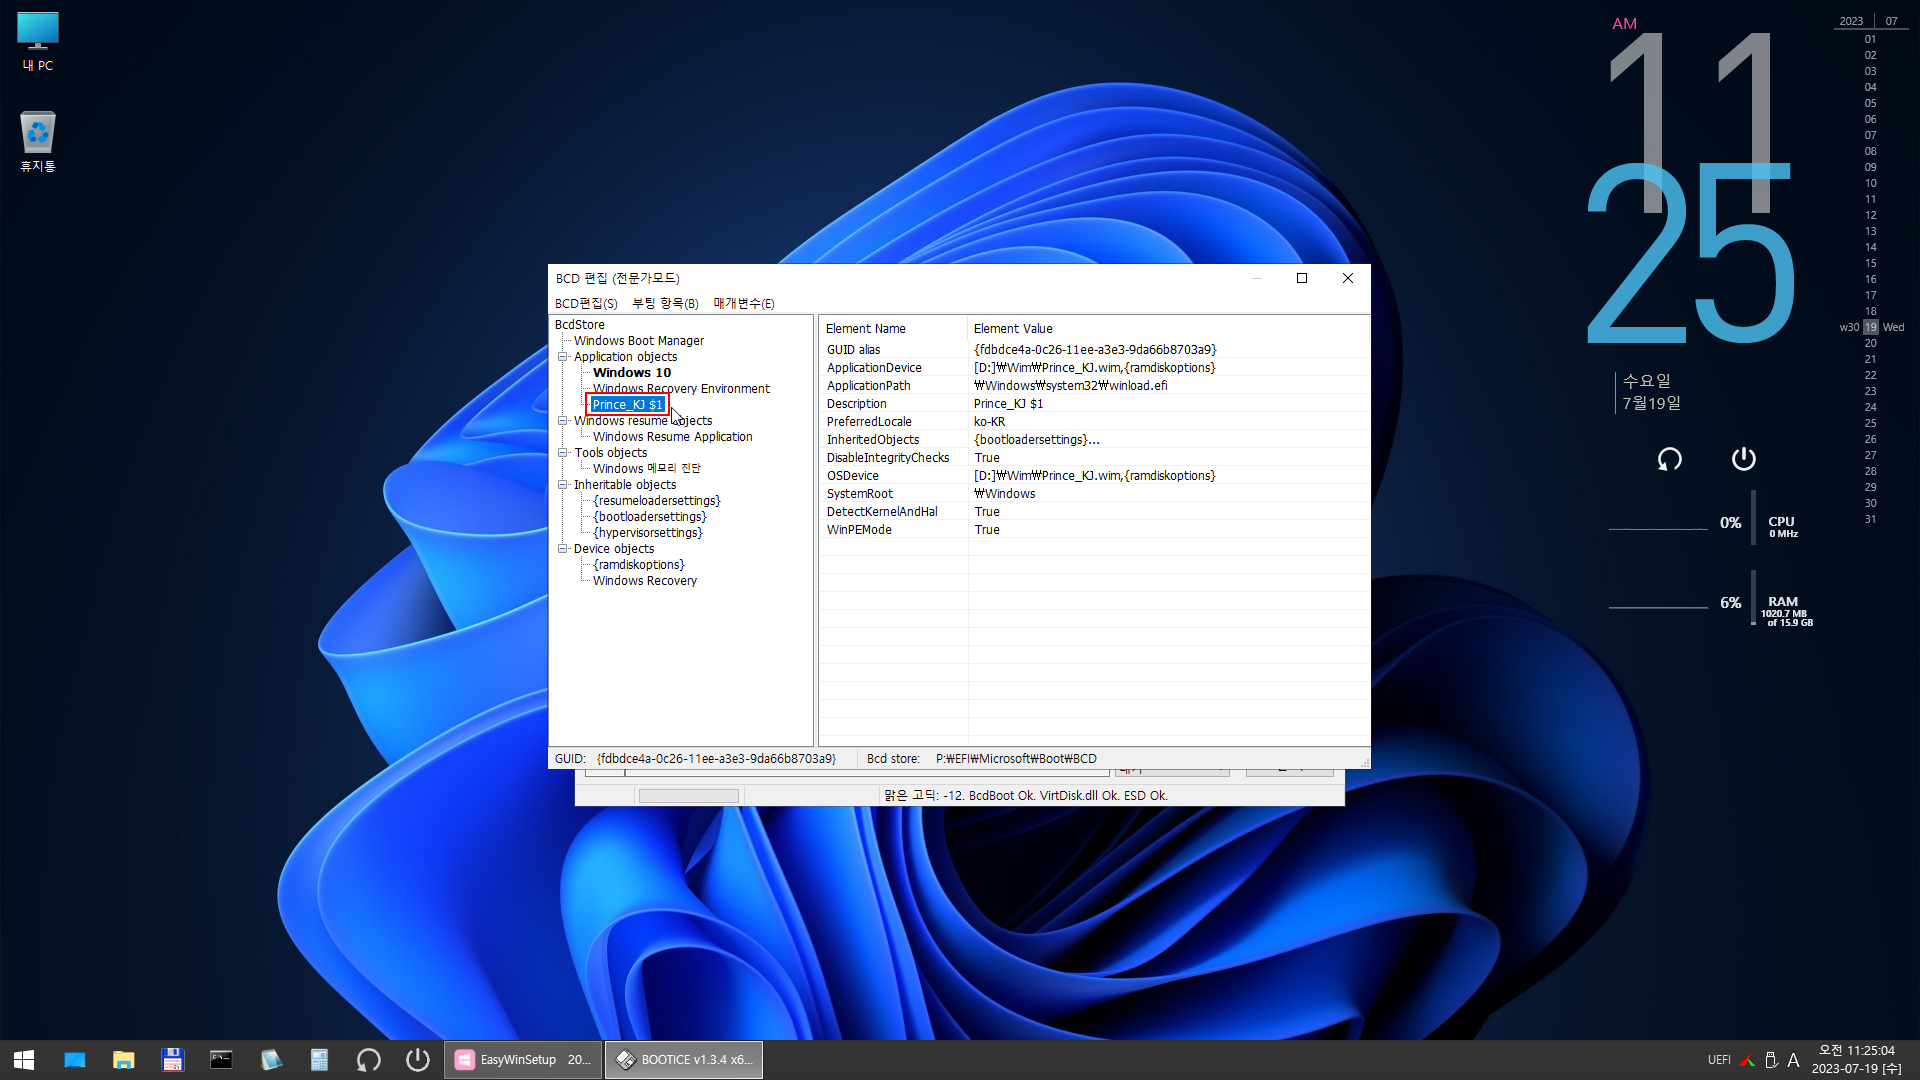The image size is (1920, 1080).
Task: Select the WinPEMode row
Action: tap(1094, 530)
